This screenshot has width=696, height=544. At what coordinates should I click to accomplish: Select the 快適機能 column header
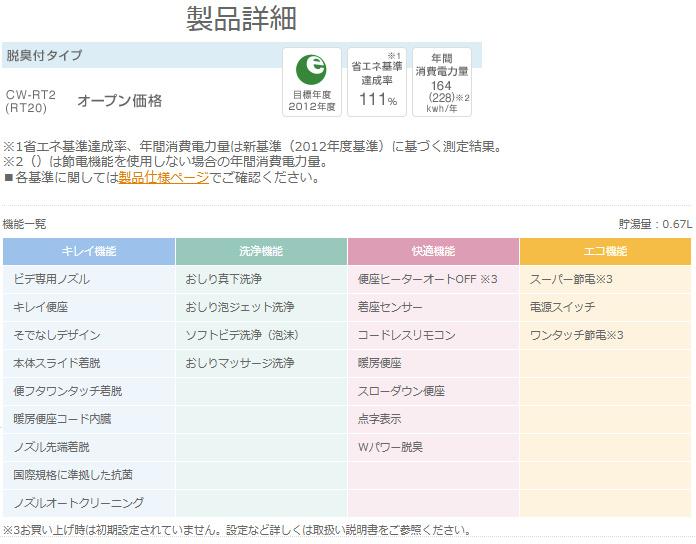pyautogui.click(x=433, y=251)
